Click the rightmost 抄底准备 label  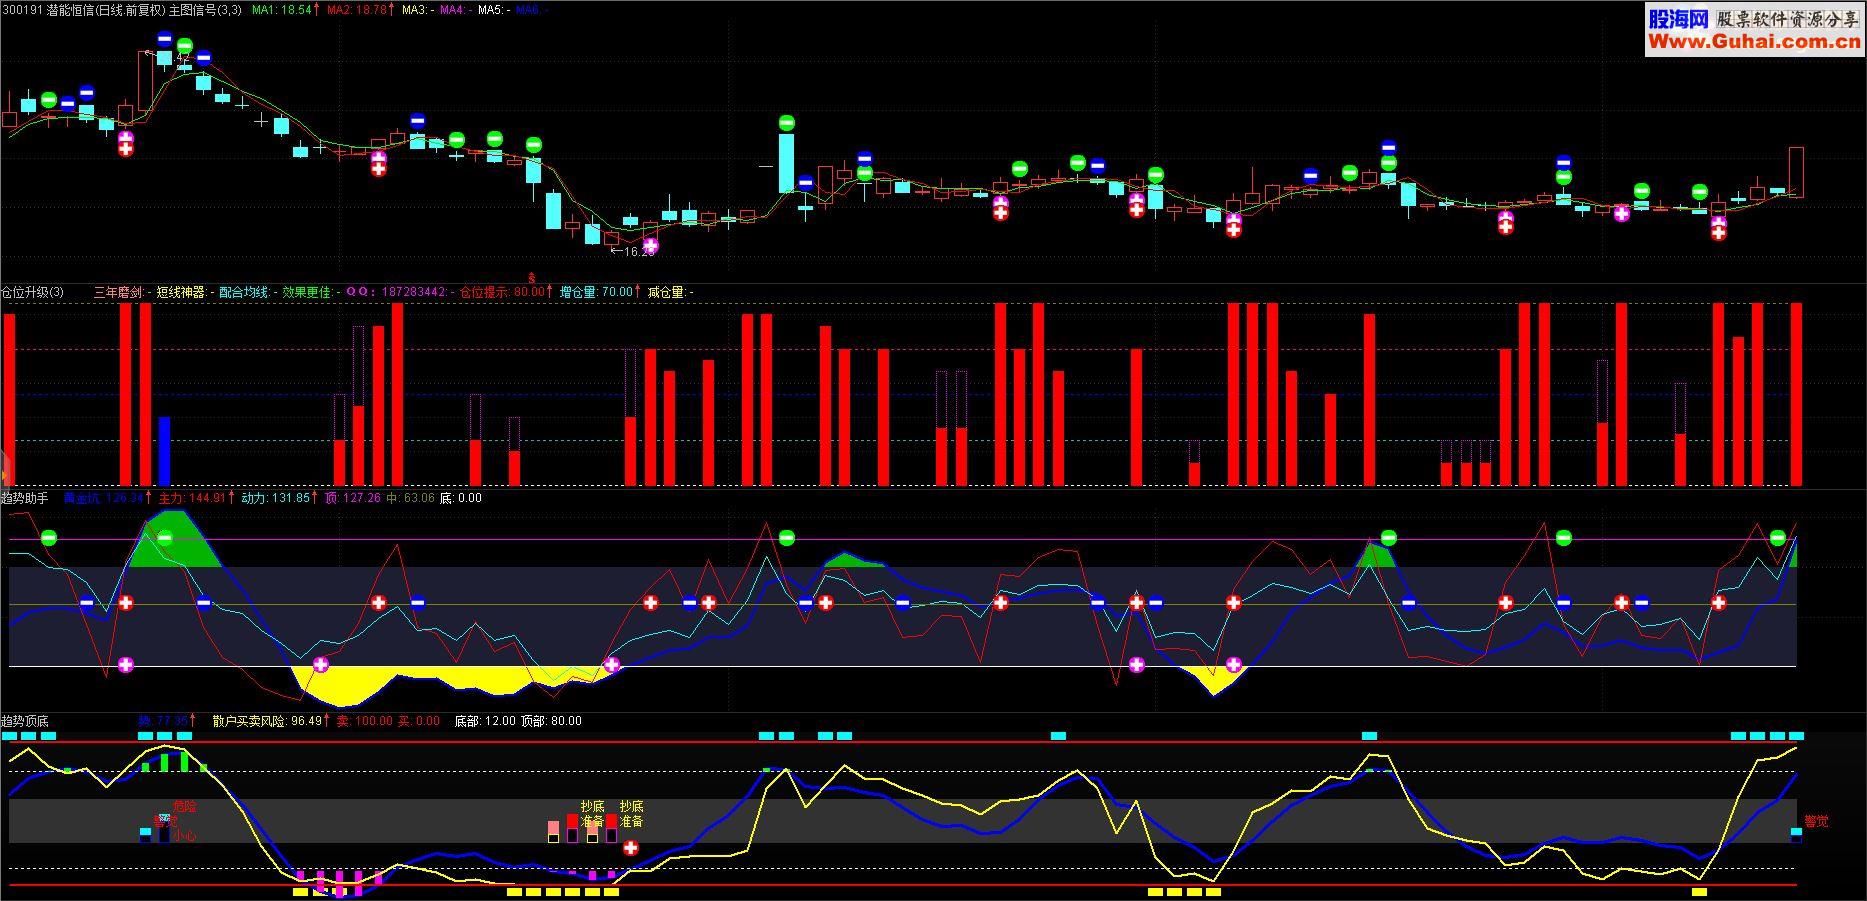tap(631, 814)
